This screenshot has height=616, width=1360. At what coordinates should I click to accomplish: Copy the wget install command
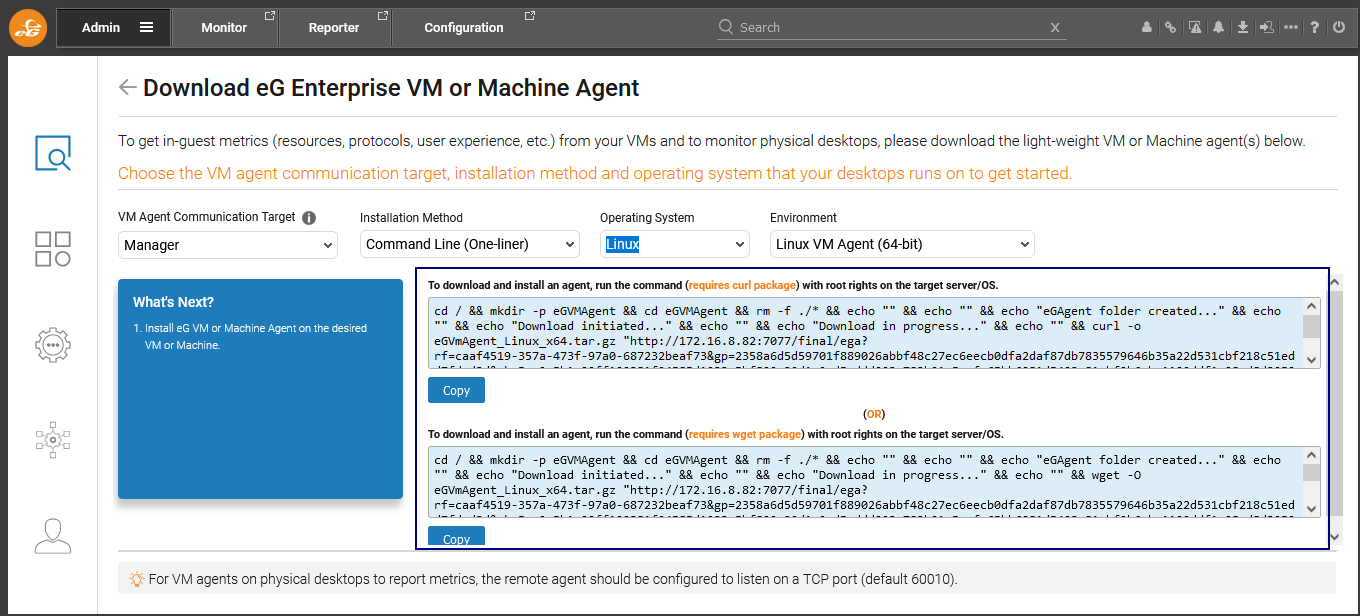pos(456,537)
